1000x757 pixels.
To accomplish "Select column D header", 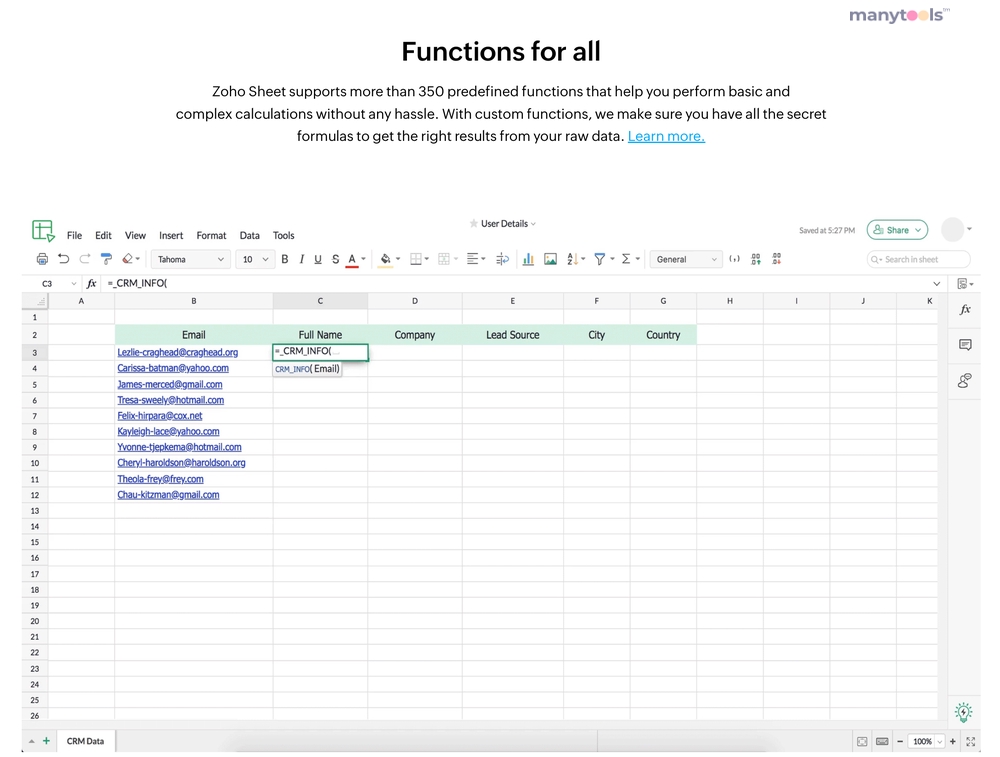I will (415, 301).
